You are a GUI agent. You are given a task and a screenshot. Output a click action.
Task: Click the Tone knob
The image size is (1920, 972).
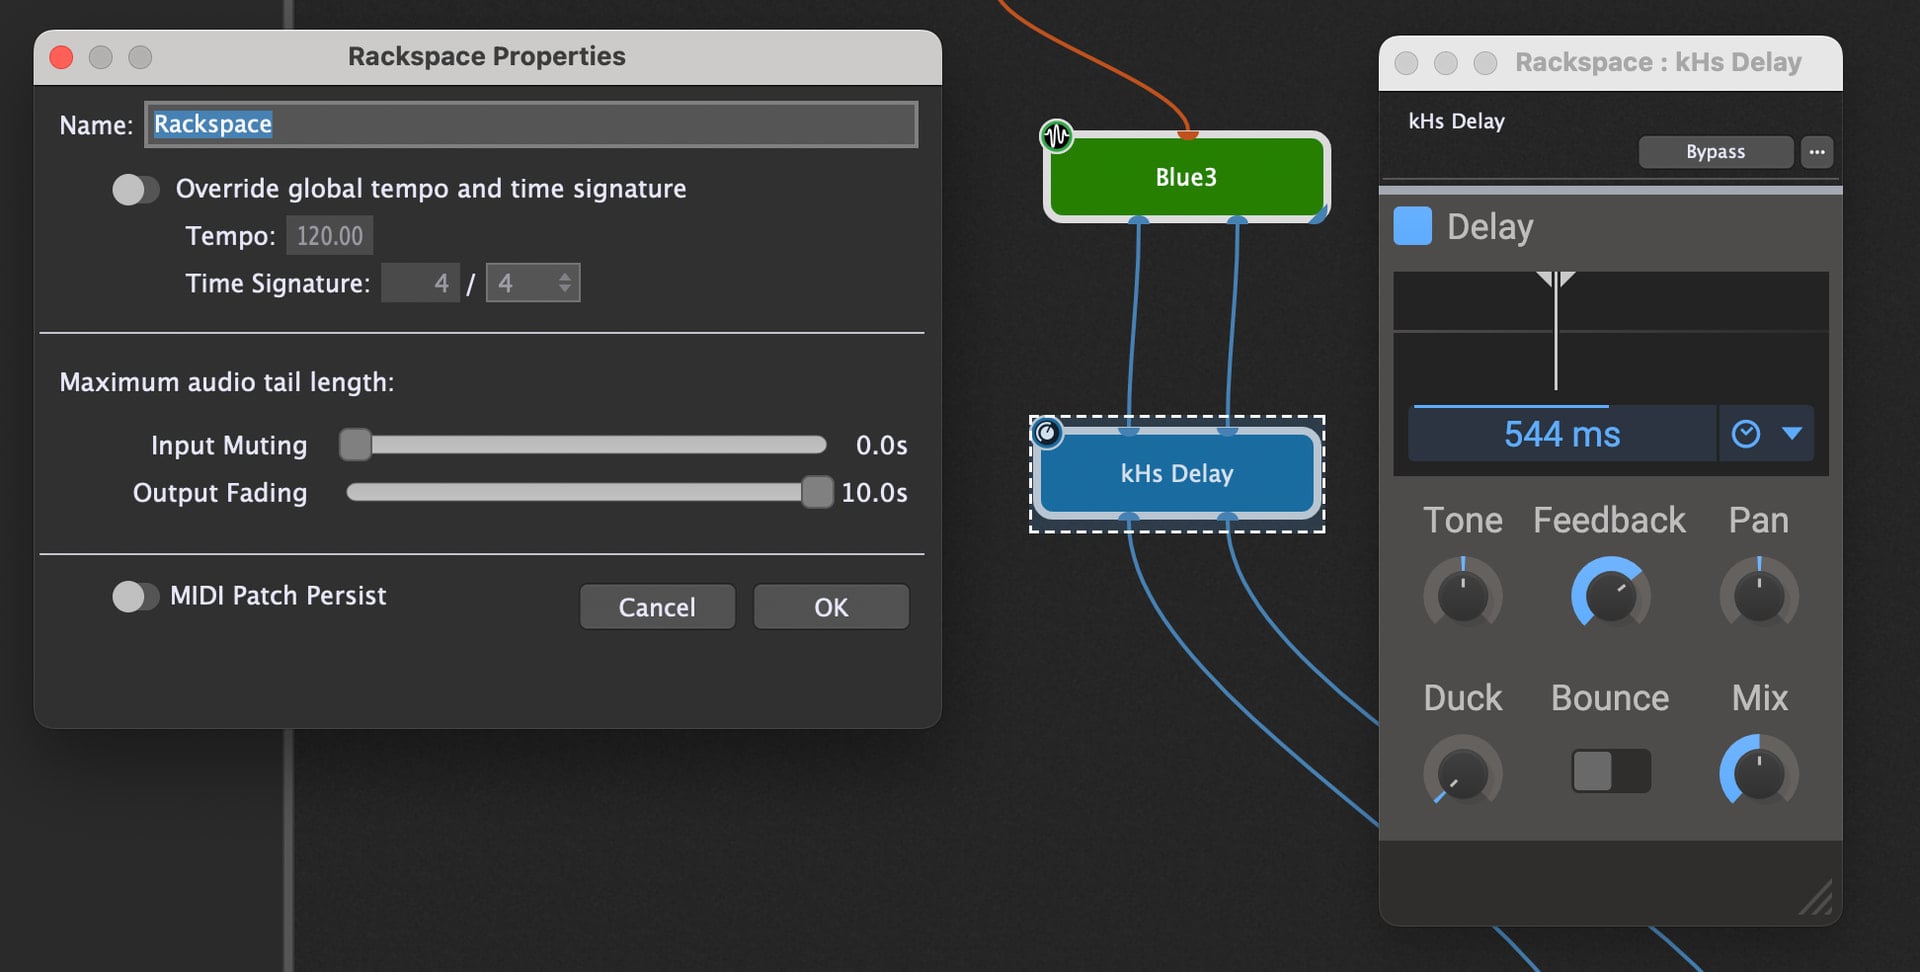(x=1462, y=596)
